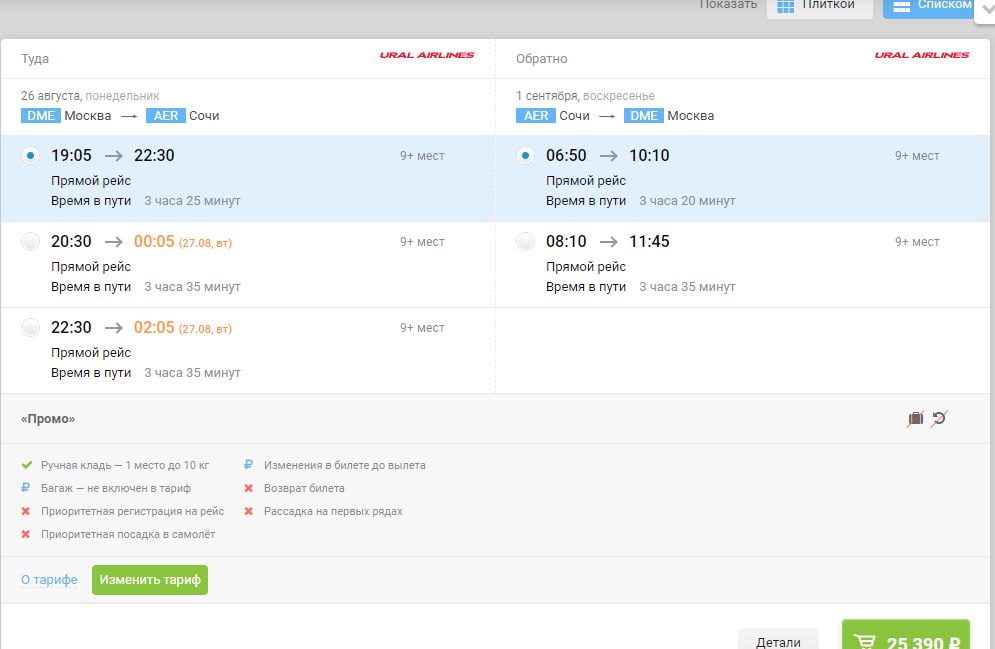Switch to Плиткой tile view

click(819, 6)
